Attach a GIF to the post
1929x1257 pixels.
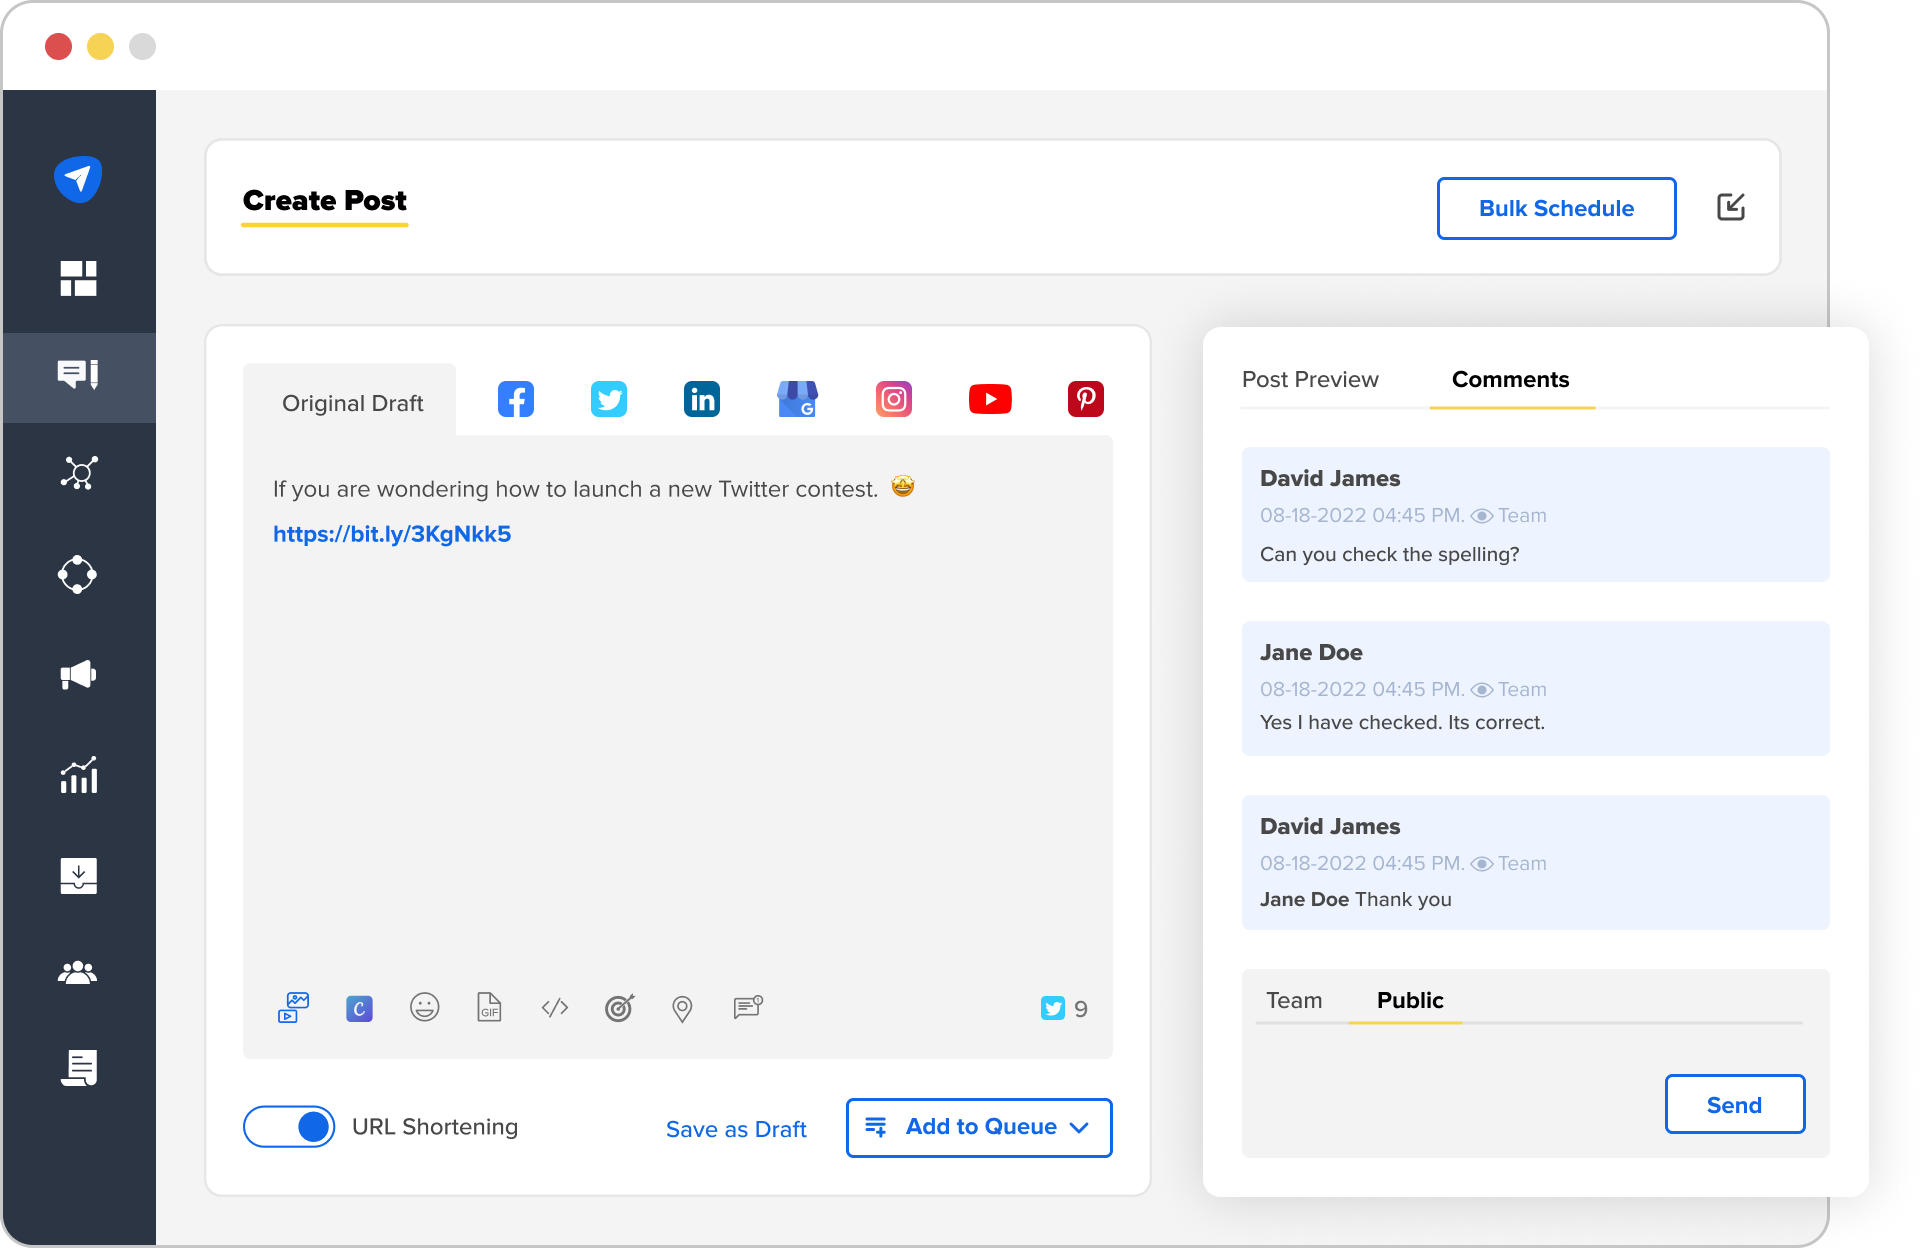click(x=489, y=1008)
